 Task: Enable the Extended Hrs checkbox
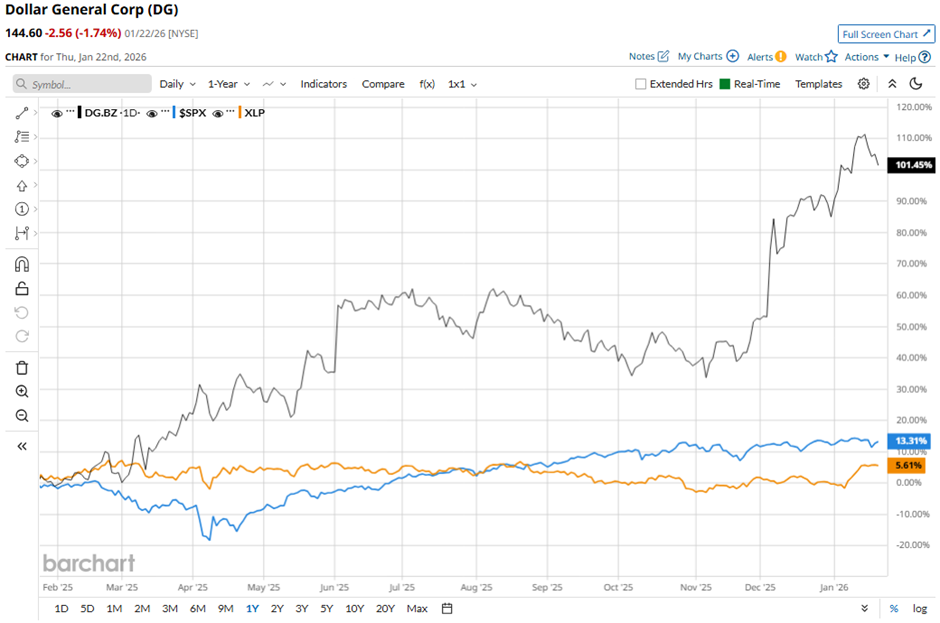click(640, 84)
